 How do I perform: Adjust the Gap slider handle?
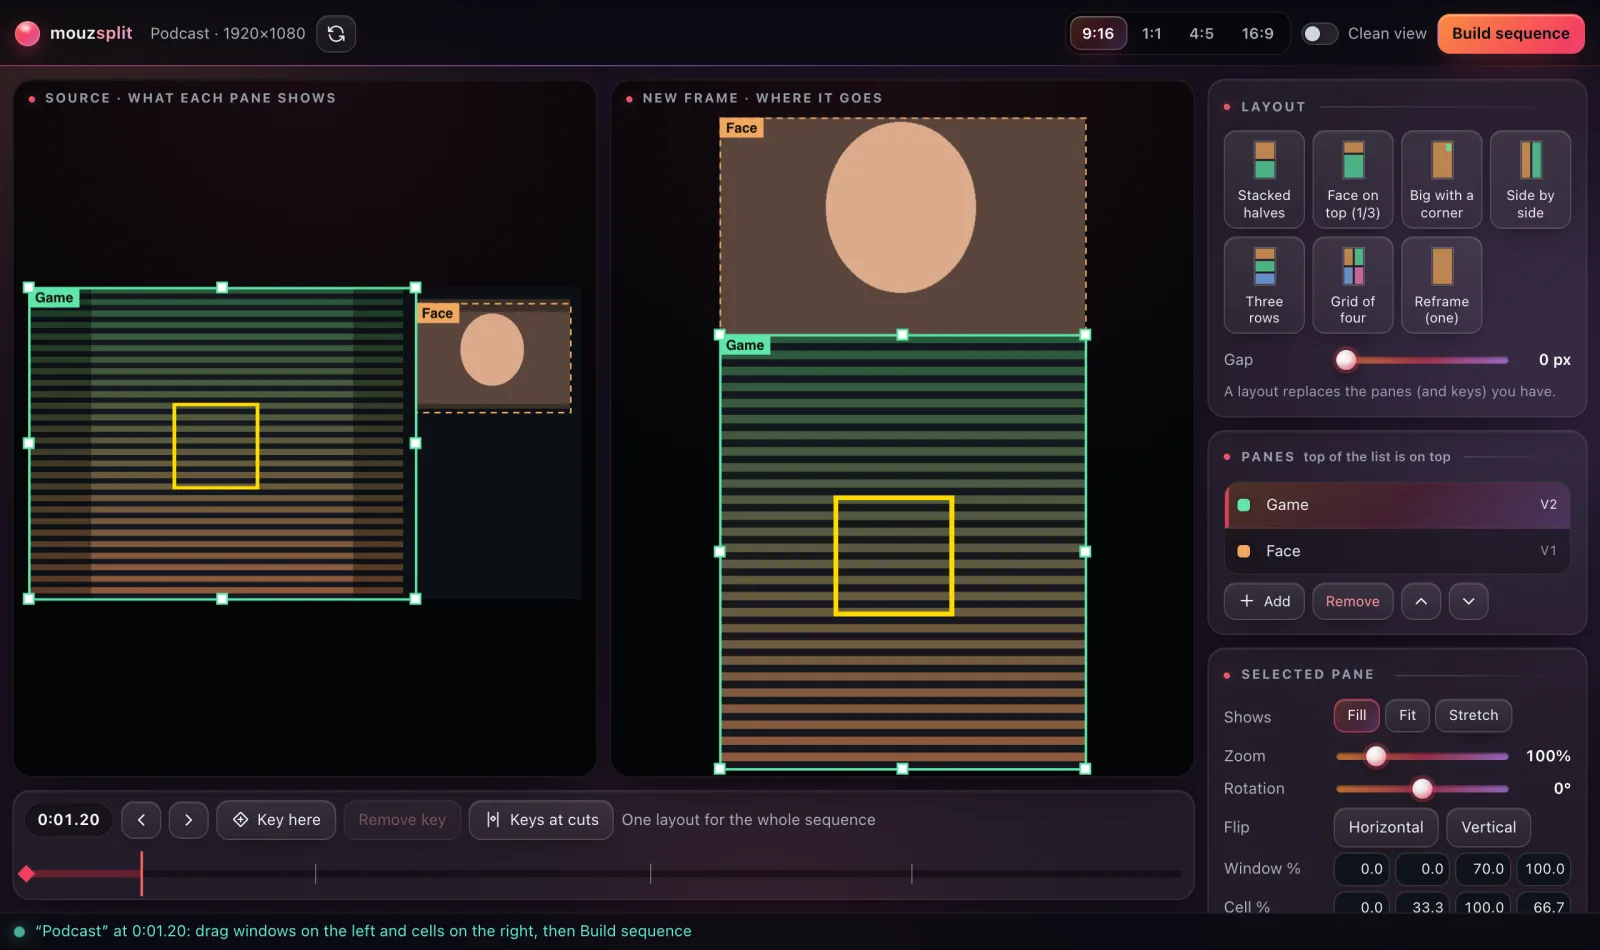(x=1346, y=360)
